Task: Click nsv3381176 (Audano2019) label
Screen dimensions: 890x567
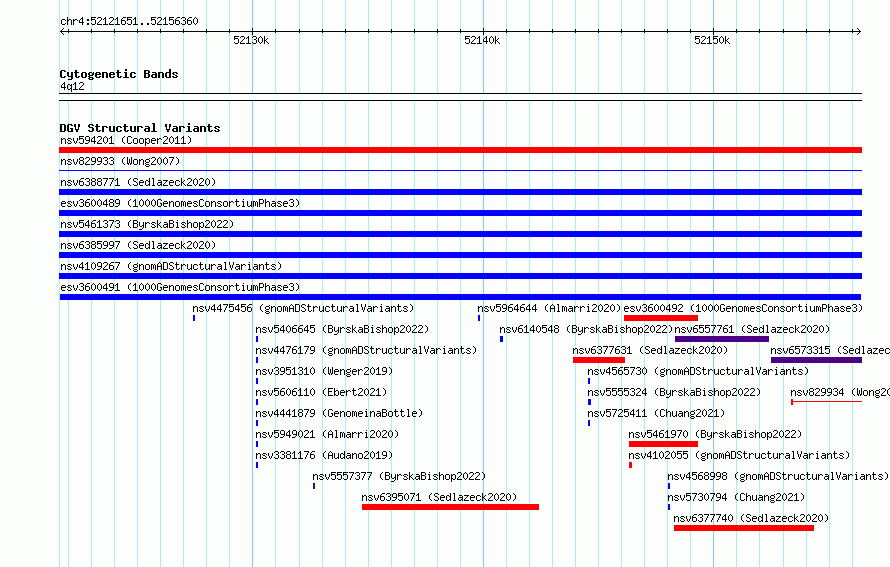Action: point(324,455)
